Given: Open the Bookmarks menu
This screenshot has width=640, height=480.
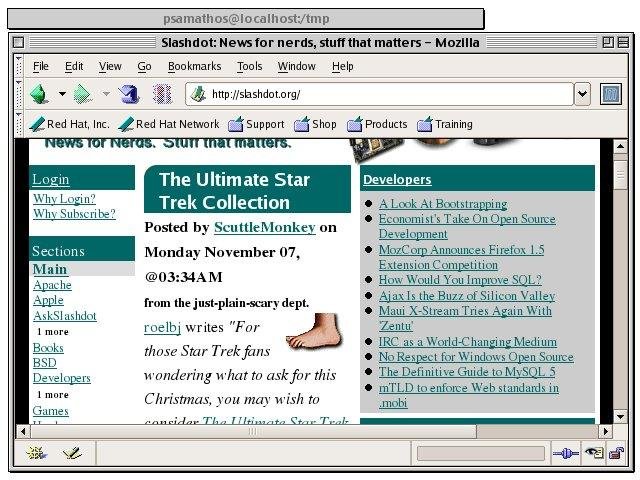Looking at the screenshot, I should pos(195,66).
